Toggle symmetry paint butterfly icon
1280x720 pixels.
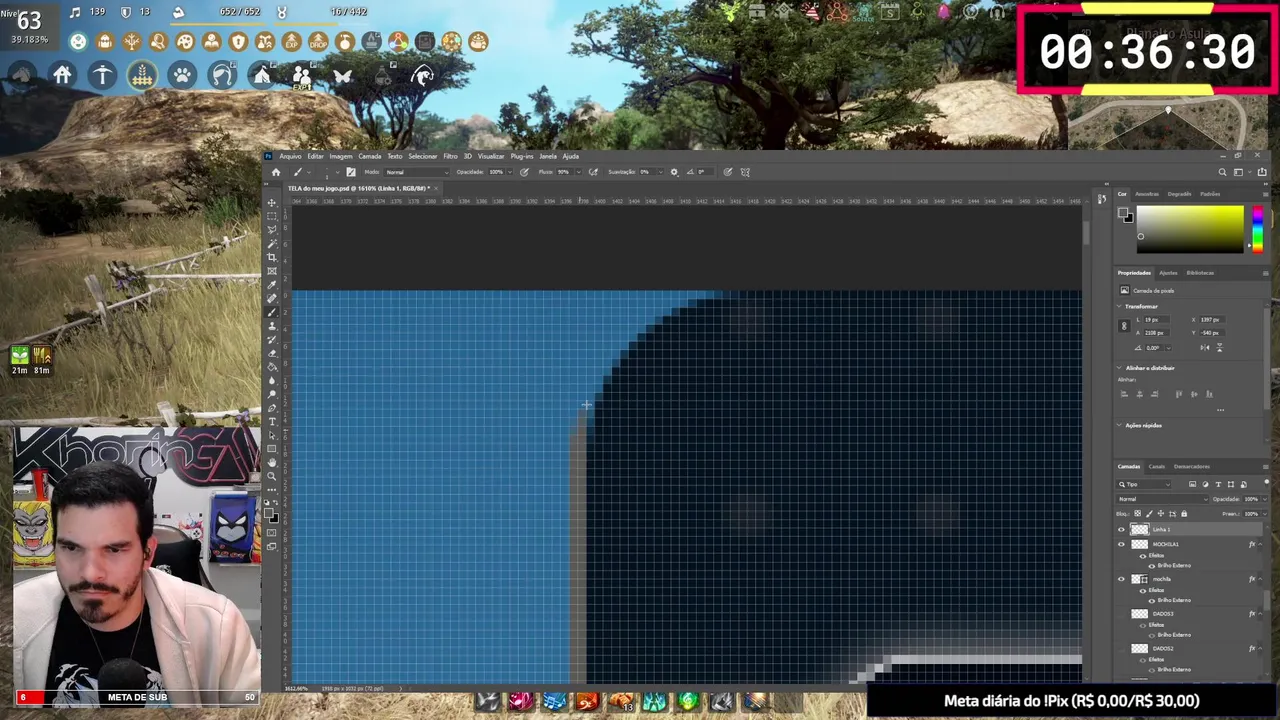coord(745,172)
